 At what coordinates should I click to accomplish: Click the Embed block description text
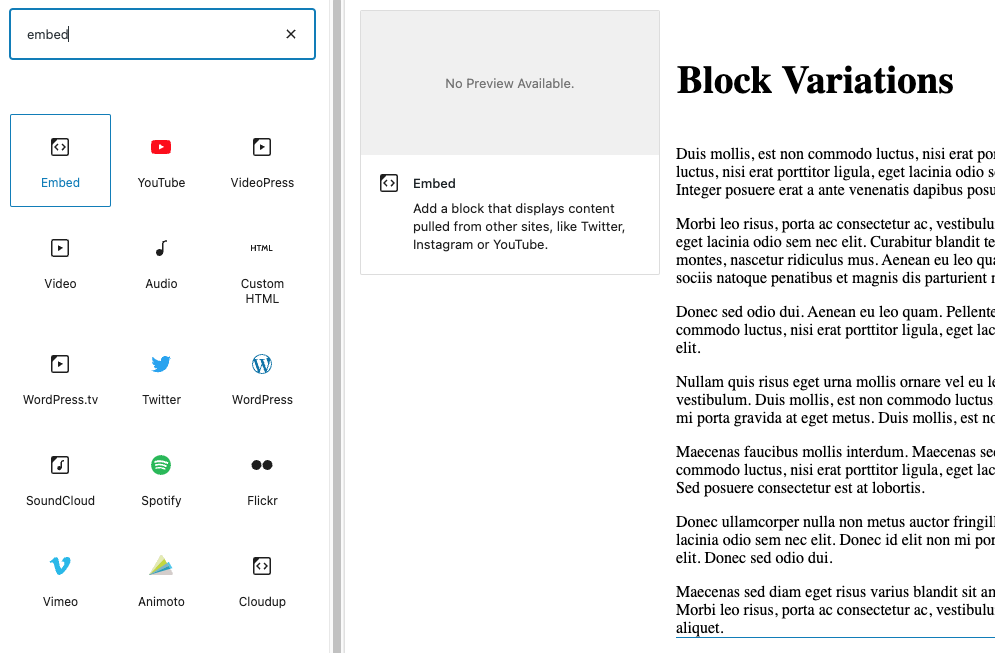[518, 227]
